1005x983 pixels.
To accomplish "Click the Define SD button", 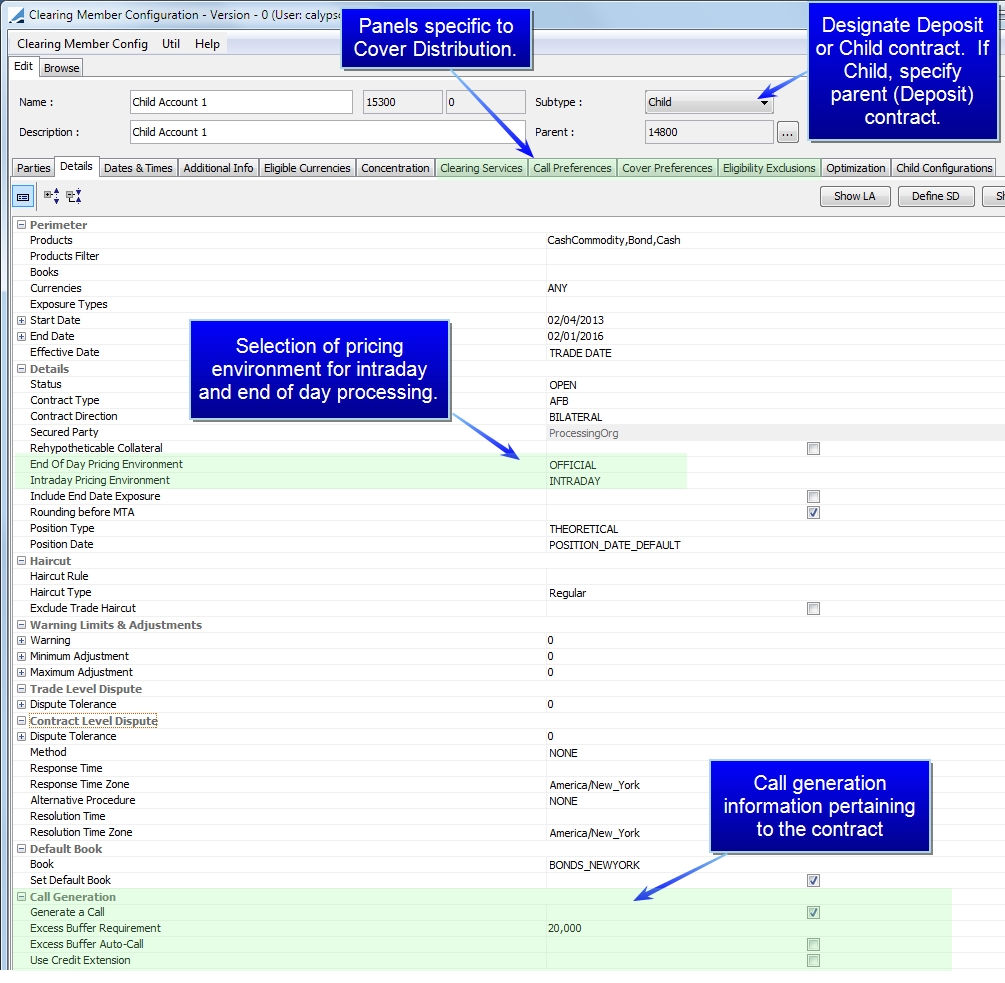I will tap(936, 196).
